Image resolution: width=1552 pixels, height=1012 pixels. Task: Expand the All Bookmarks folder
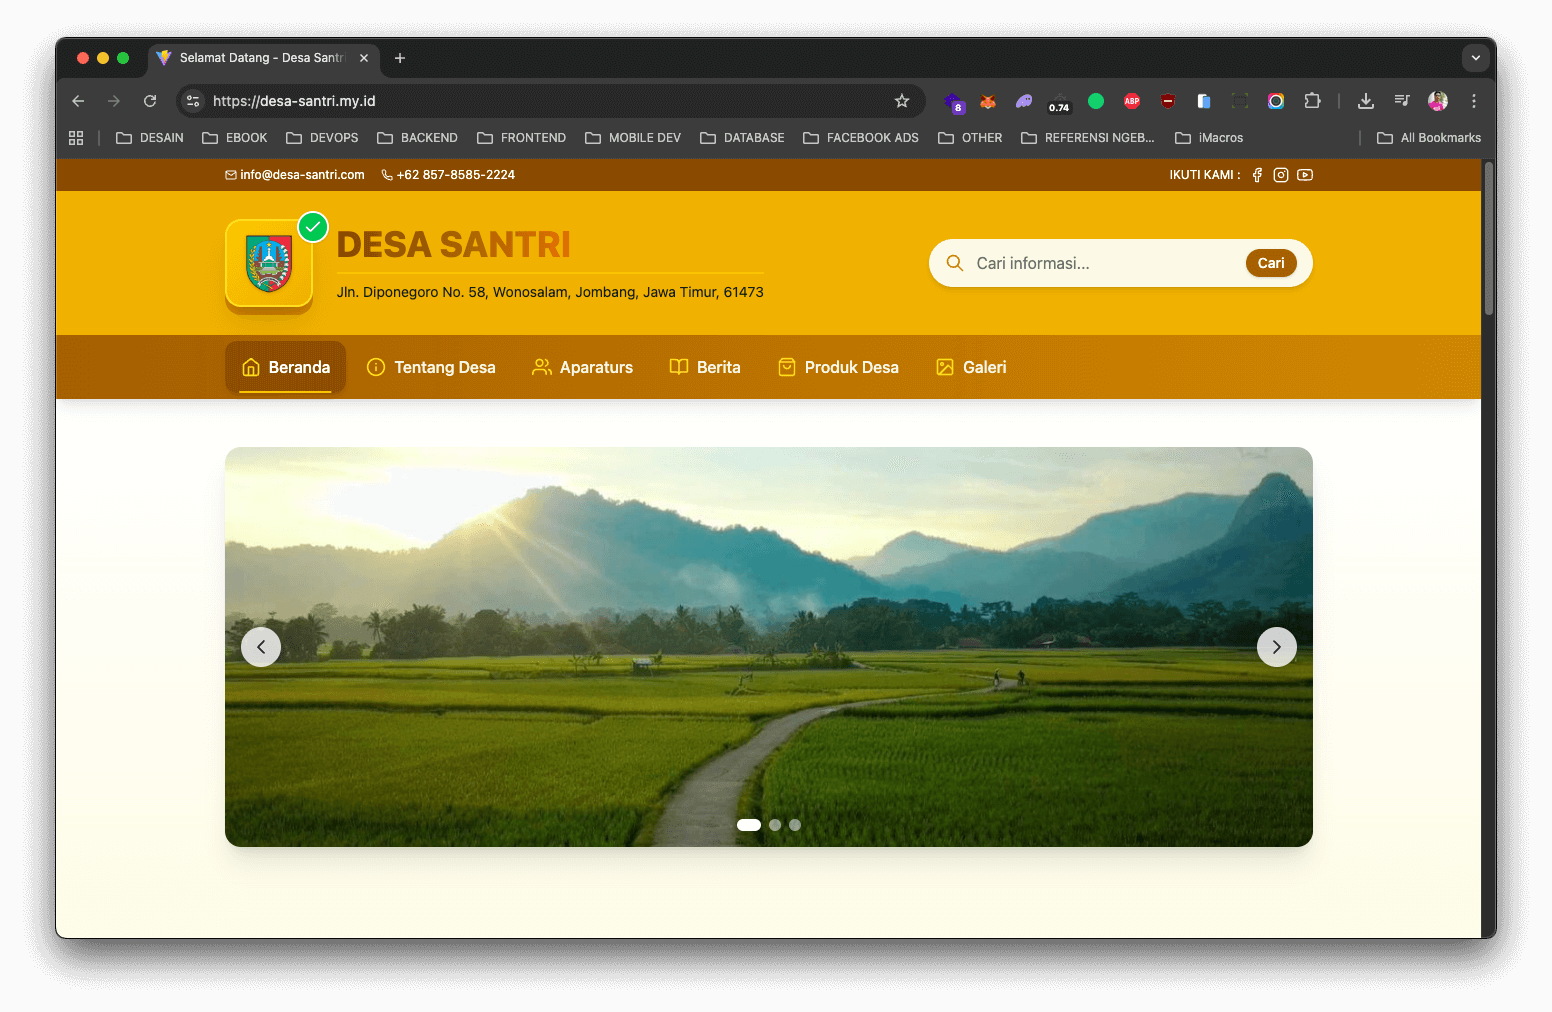[x=1429, y=138]
